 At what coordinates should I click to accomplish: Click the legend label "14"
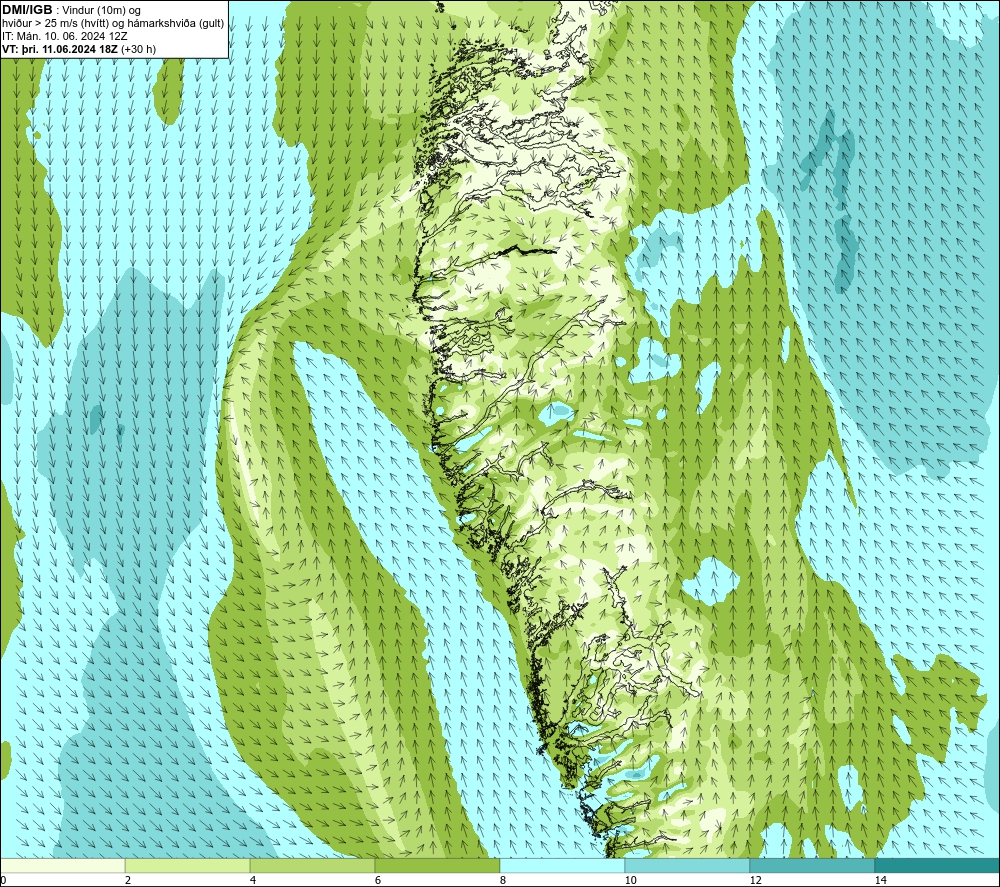[x=880, y=880]
